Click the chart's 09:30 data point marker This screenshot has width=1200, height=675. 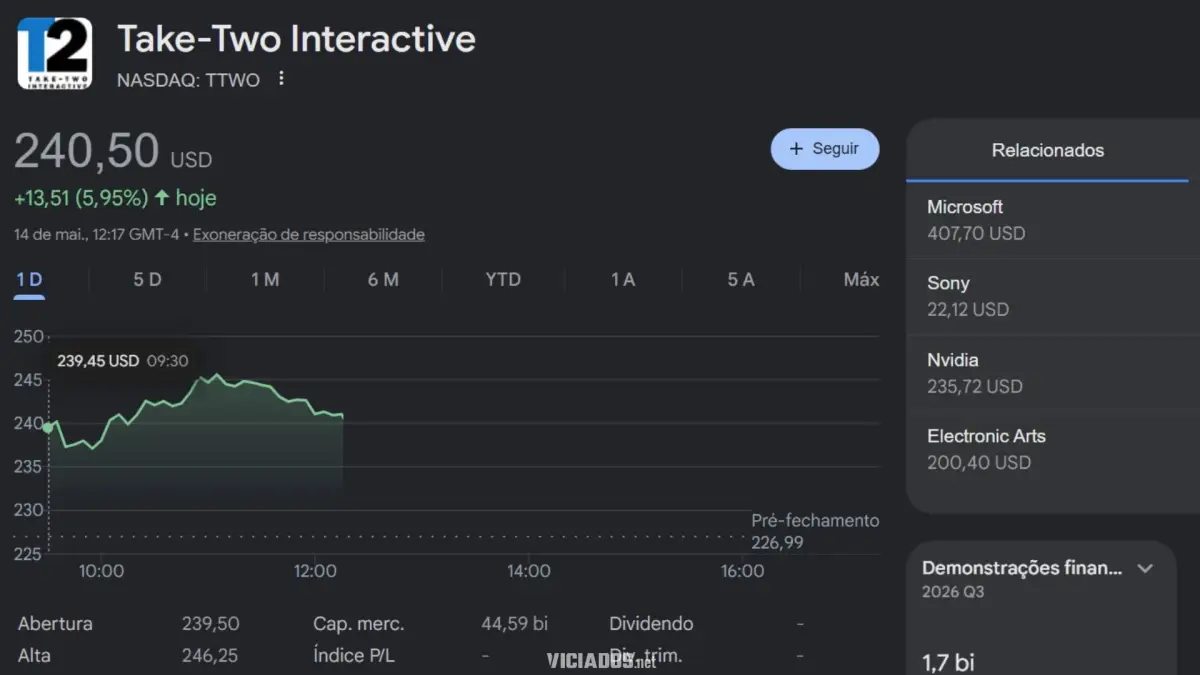47,427
